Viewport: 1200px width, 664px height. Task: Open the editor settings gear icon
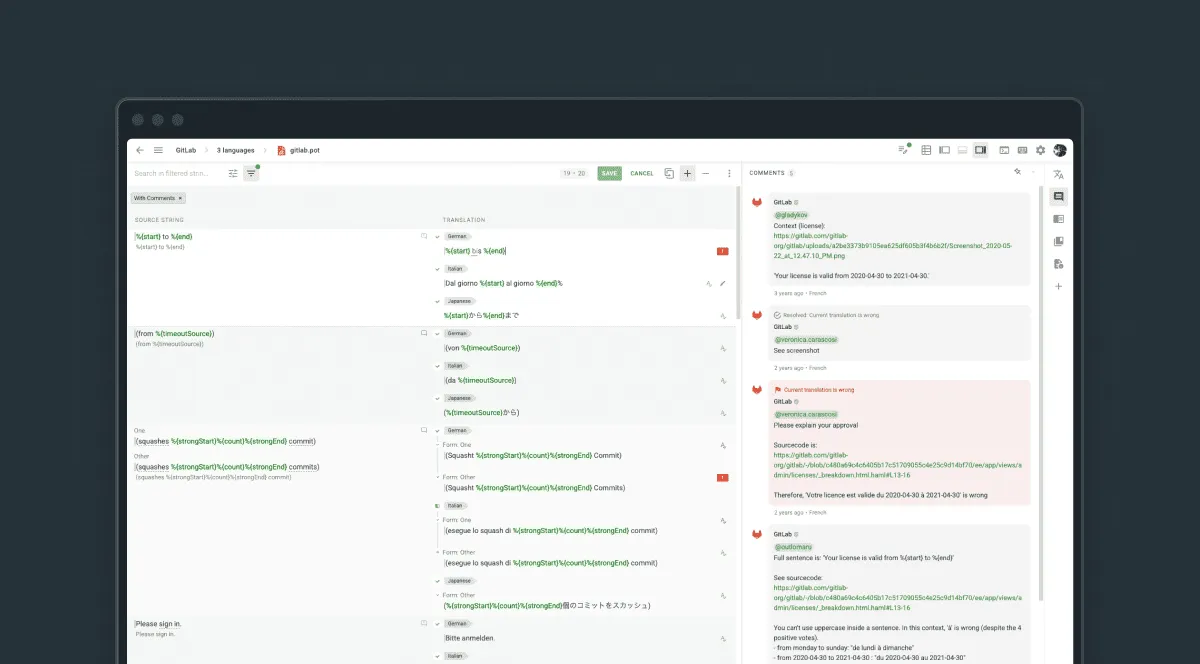pyautogui.click(x=1040, y=150)
